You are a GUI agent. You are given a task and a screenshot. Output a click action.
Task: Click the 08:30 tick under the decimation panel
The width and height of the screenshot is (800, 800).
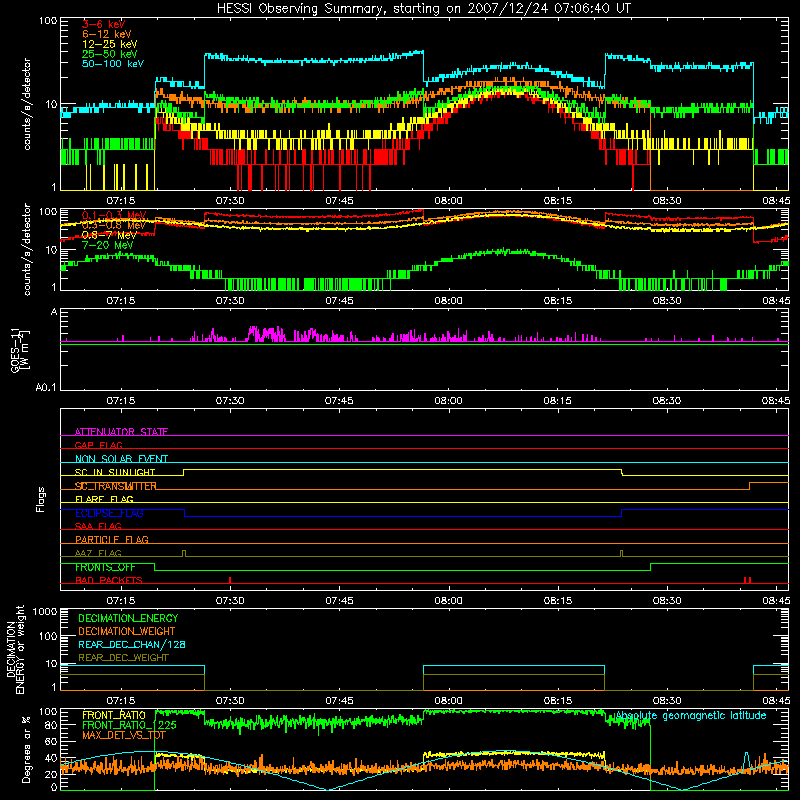tap(667, 701)
